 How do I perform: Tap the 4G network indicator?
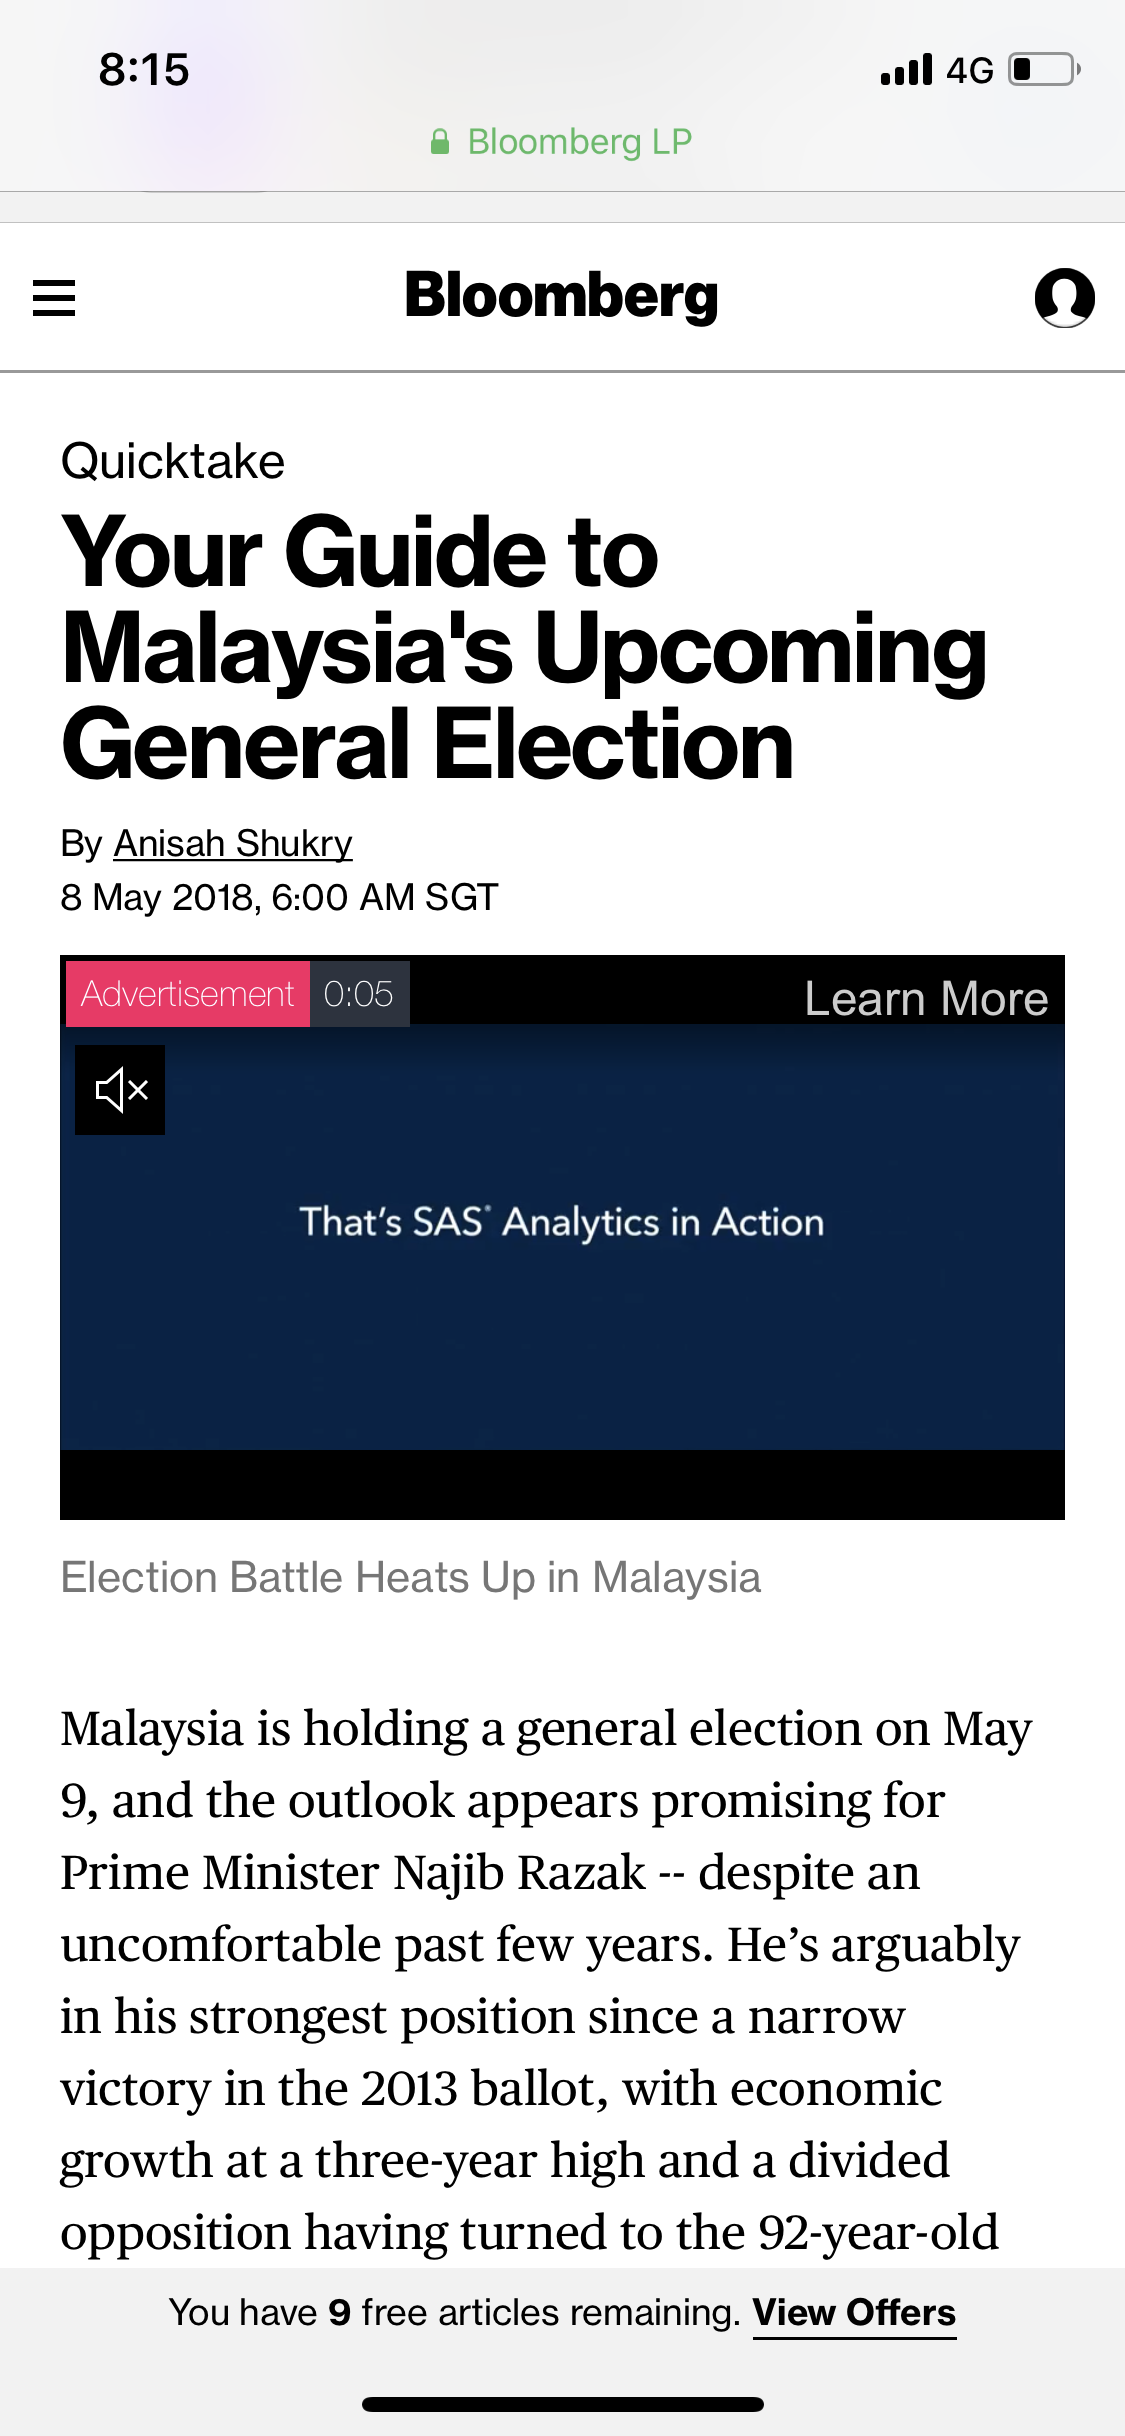pyautogui.click(x=970, y=70)
